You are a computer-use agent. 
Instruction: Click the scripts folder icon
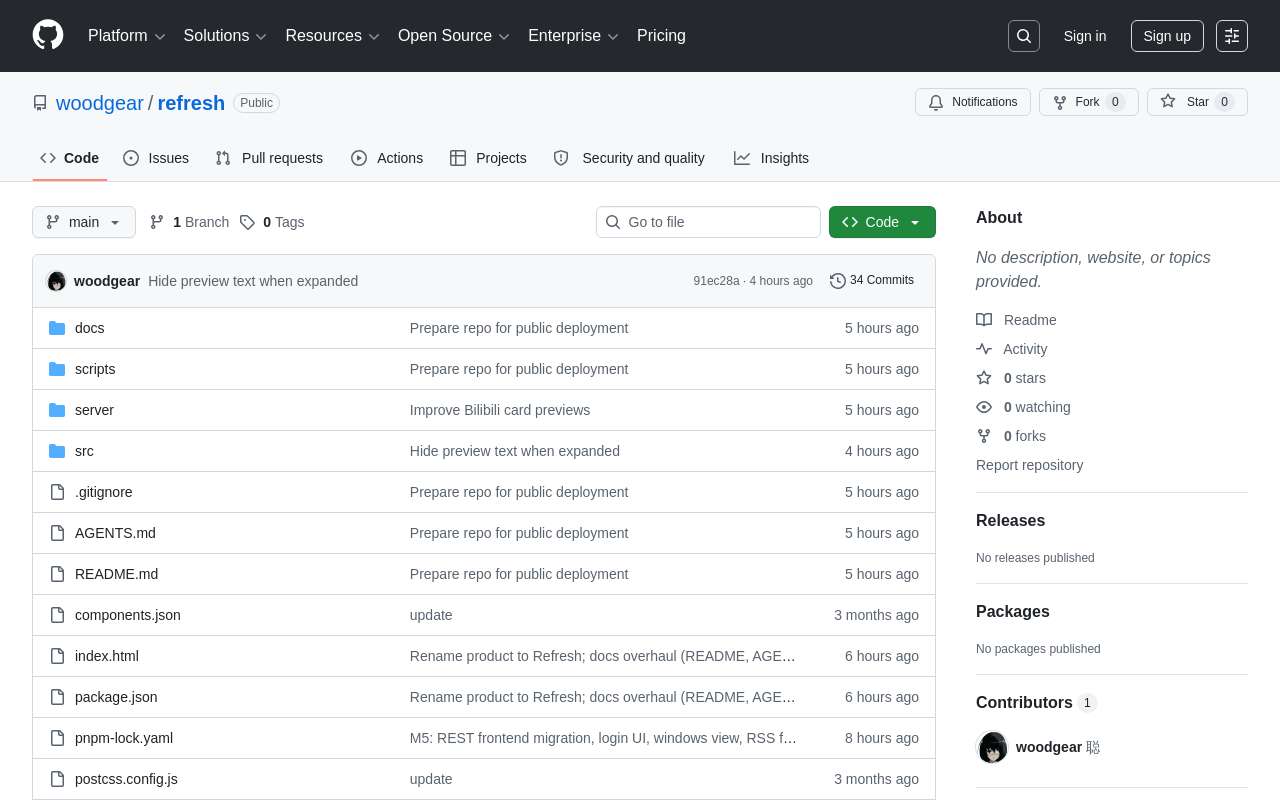(57, 369)
